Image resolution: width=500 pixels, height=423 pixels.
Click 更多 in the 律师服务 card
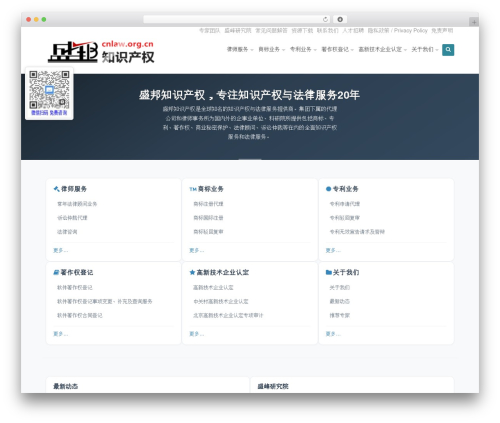[x=60, y=250]
